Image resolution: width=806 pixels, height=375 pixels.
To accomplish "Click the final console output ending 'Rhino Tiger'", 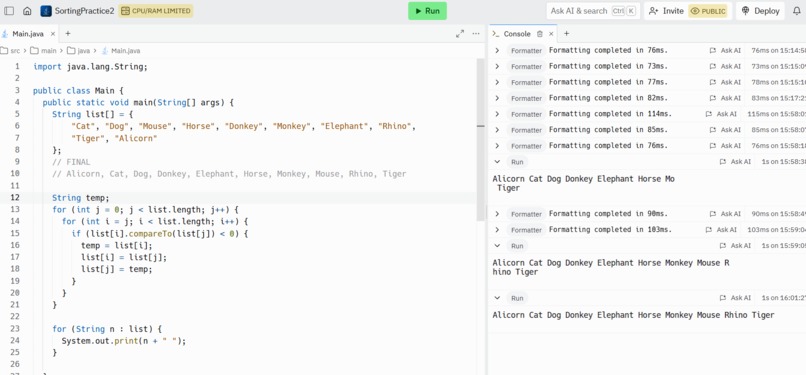I will [x=633, y=315].
